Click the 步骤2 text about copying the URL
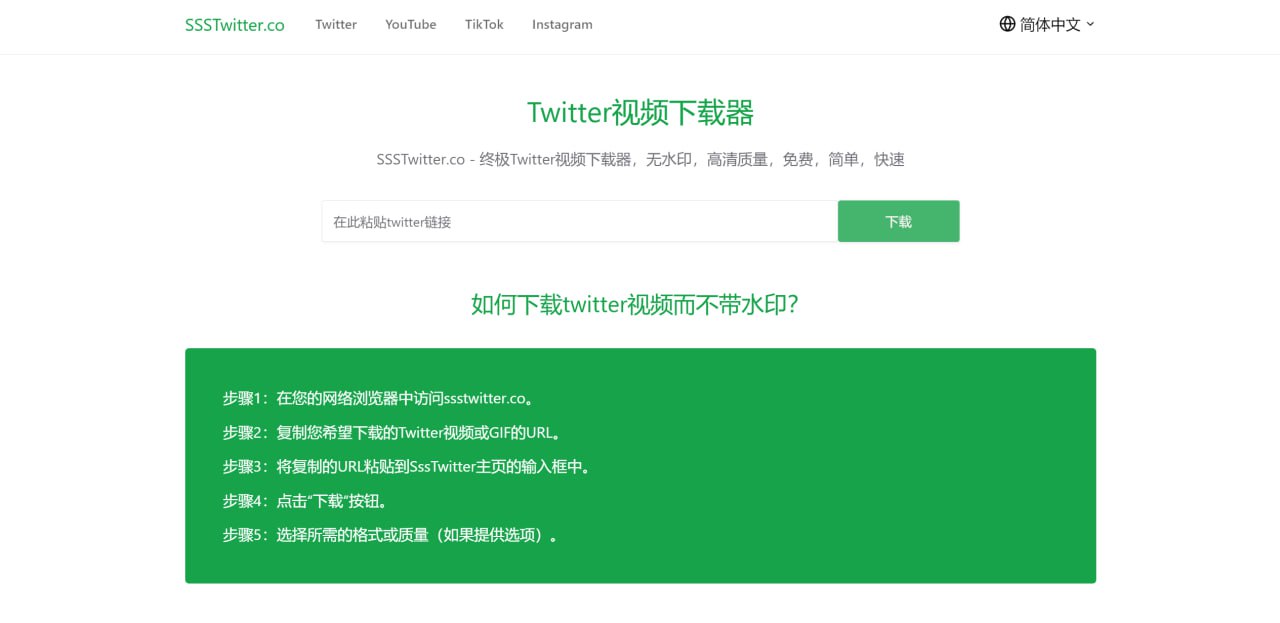Image resolution: width=1280 pixels, height=623 pixels. click(x=394, y=433)
